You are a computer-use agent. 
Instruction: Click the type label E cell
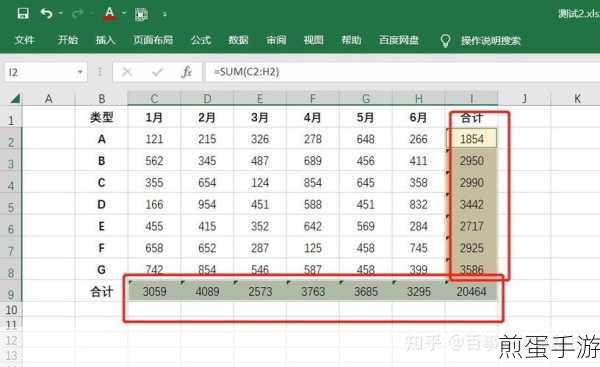(101, 226)
